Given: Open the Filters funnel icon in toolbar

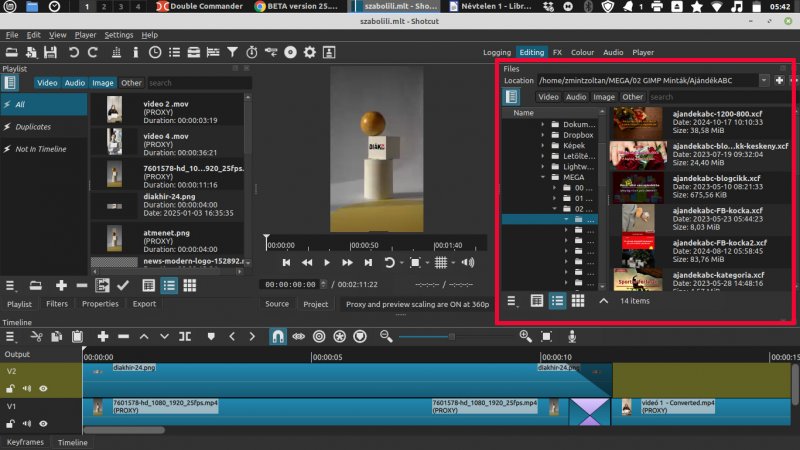Looking at the screenshot, I should coord(232,52).
